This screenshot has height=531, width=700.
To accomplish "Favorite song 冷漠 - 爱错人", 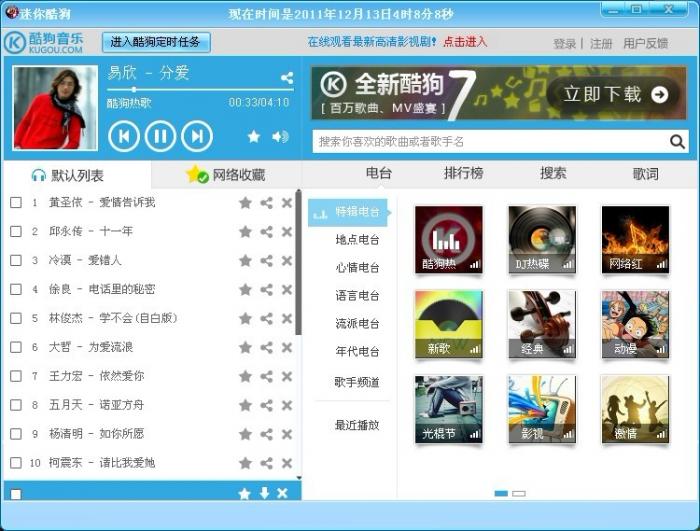I will pos(245,261).
